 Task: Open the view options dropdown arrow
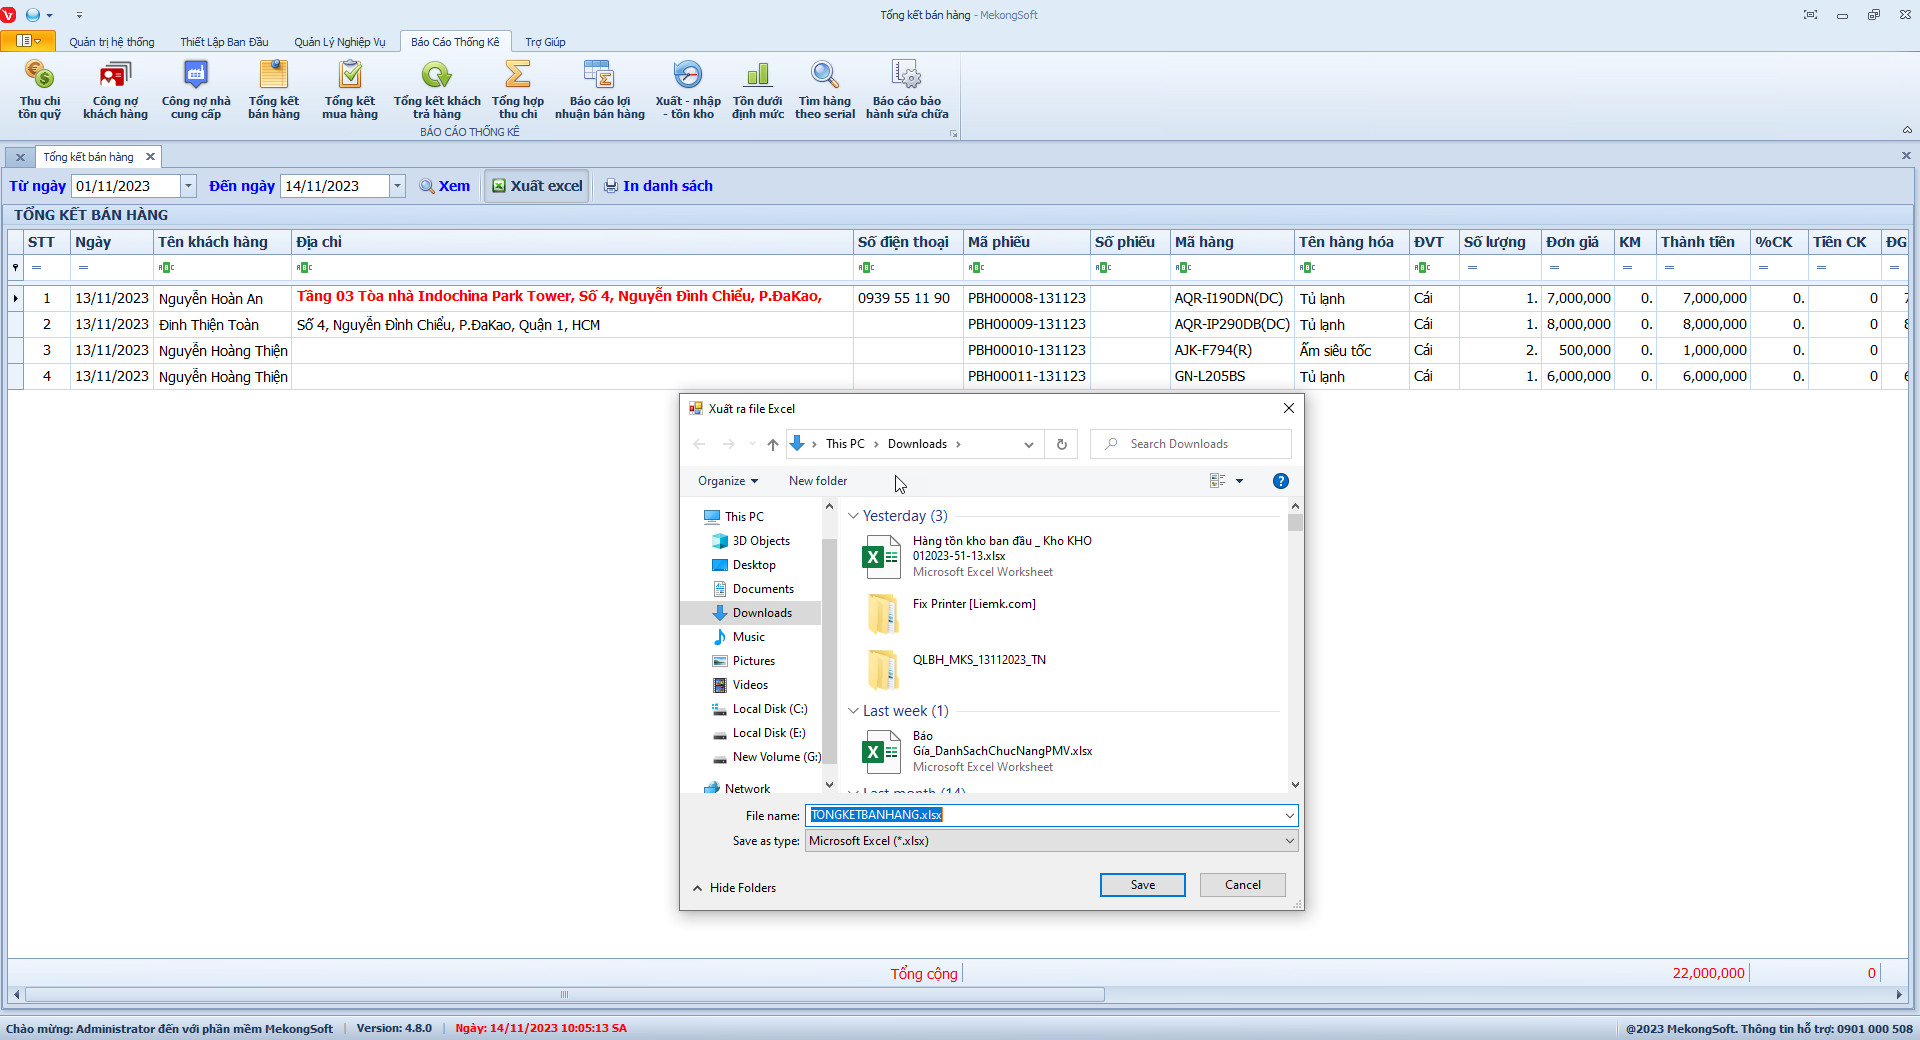(x=1239, y=481)
